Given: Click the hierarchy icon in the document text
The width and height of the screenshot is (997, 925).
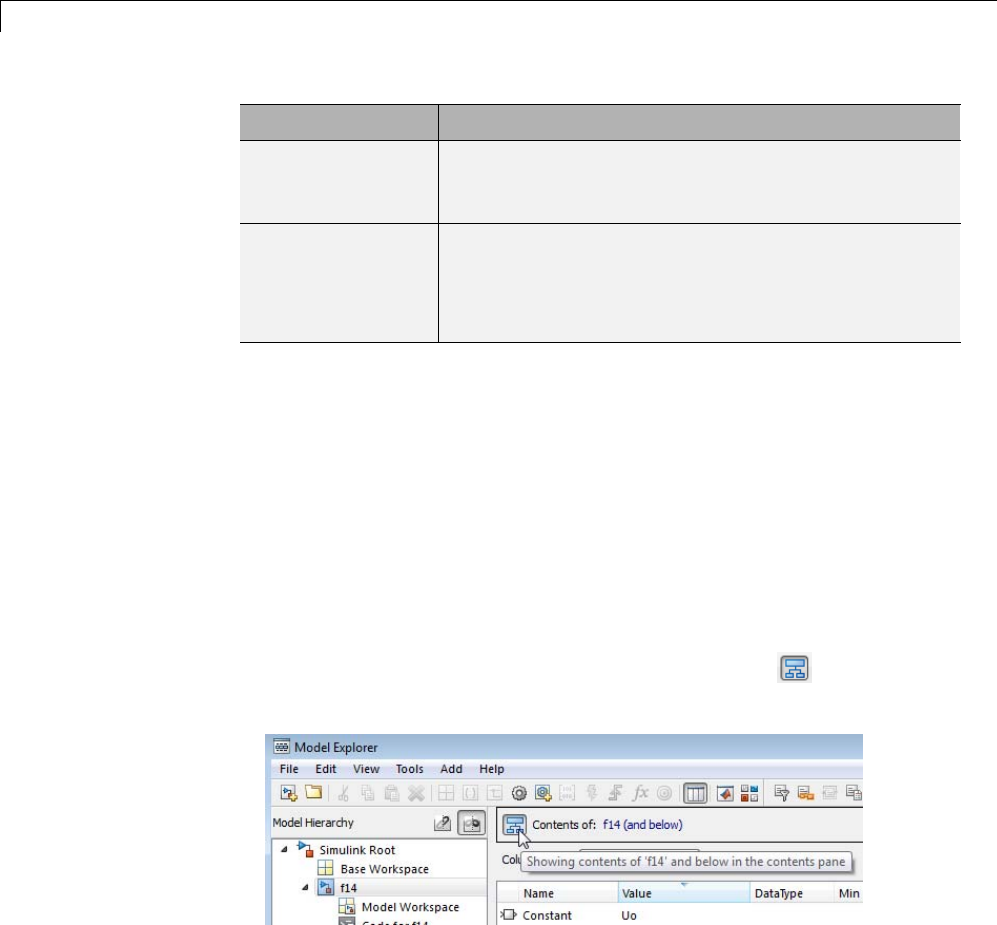Looking at the screenshot, I should click(x=794, y=668).
